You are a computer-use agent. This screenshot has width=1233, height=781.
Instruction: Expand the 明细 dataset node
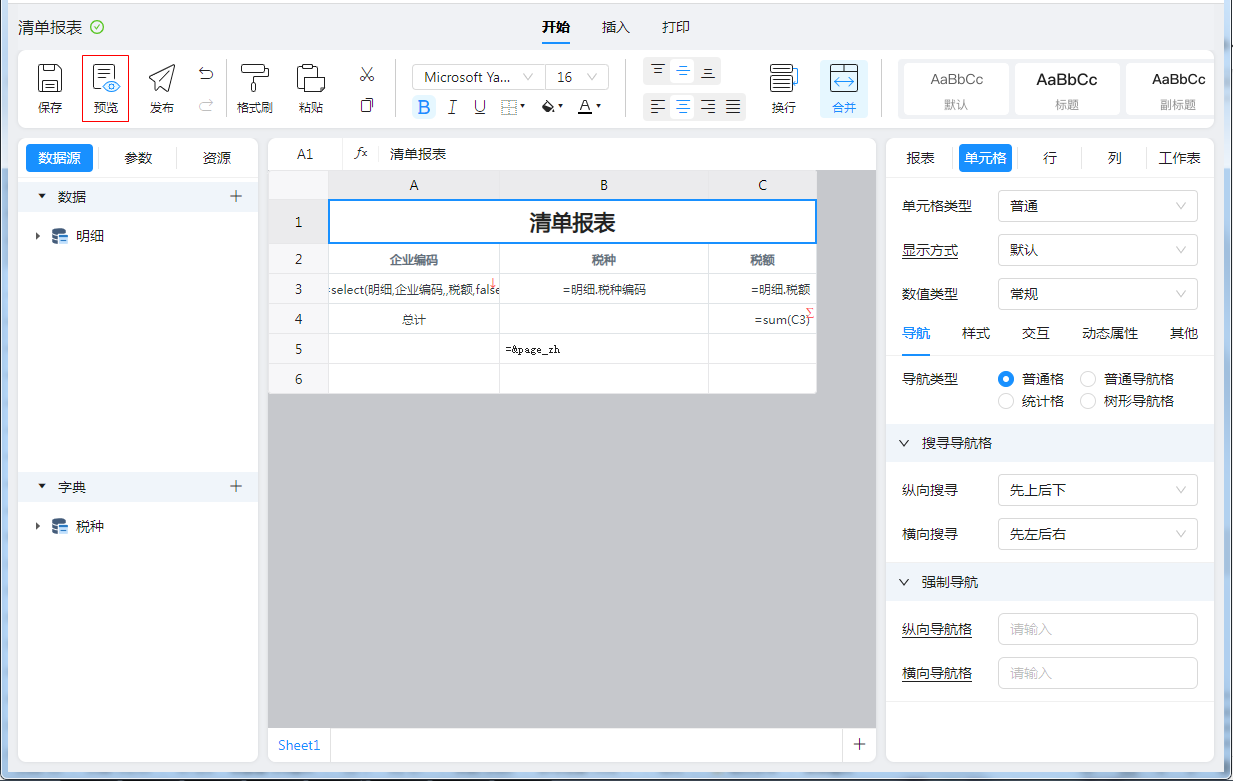point(38,237)
